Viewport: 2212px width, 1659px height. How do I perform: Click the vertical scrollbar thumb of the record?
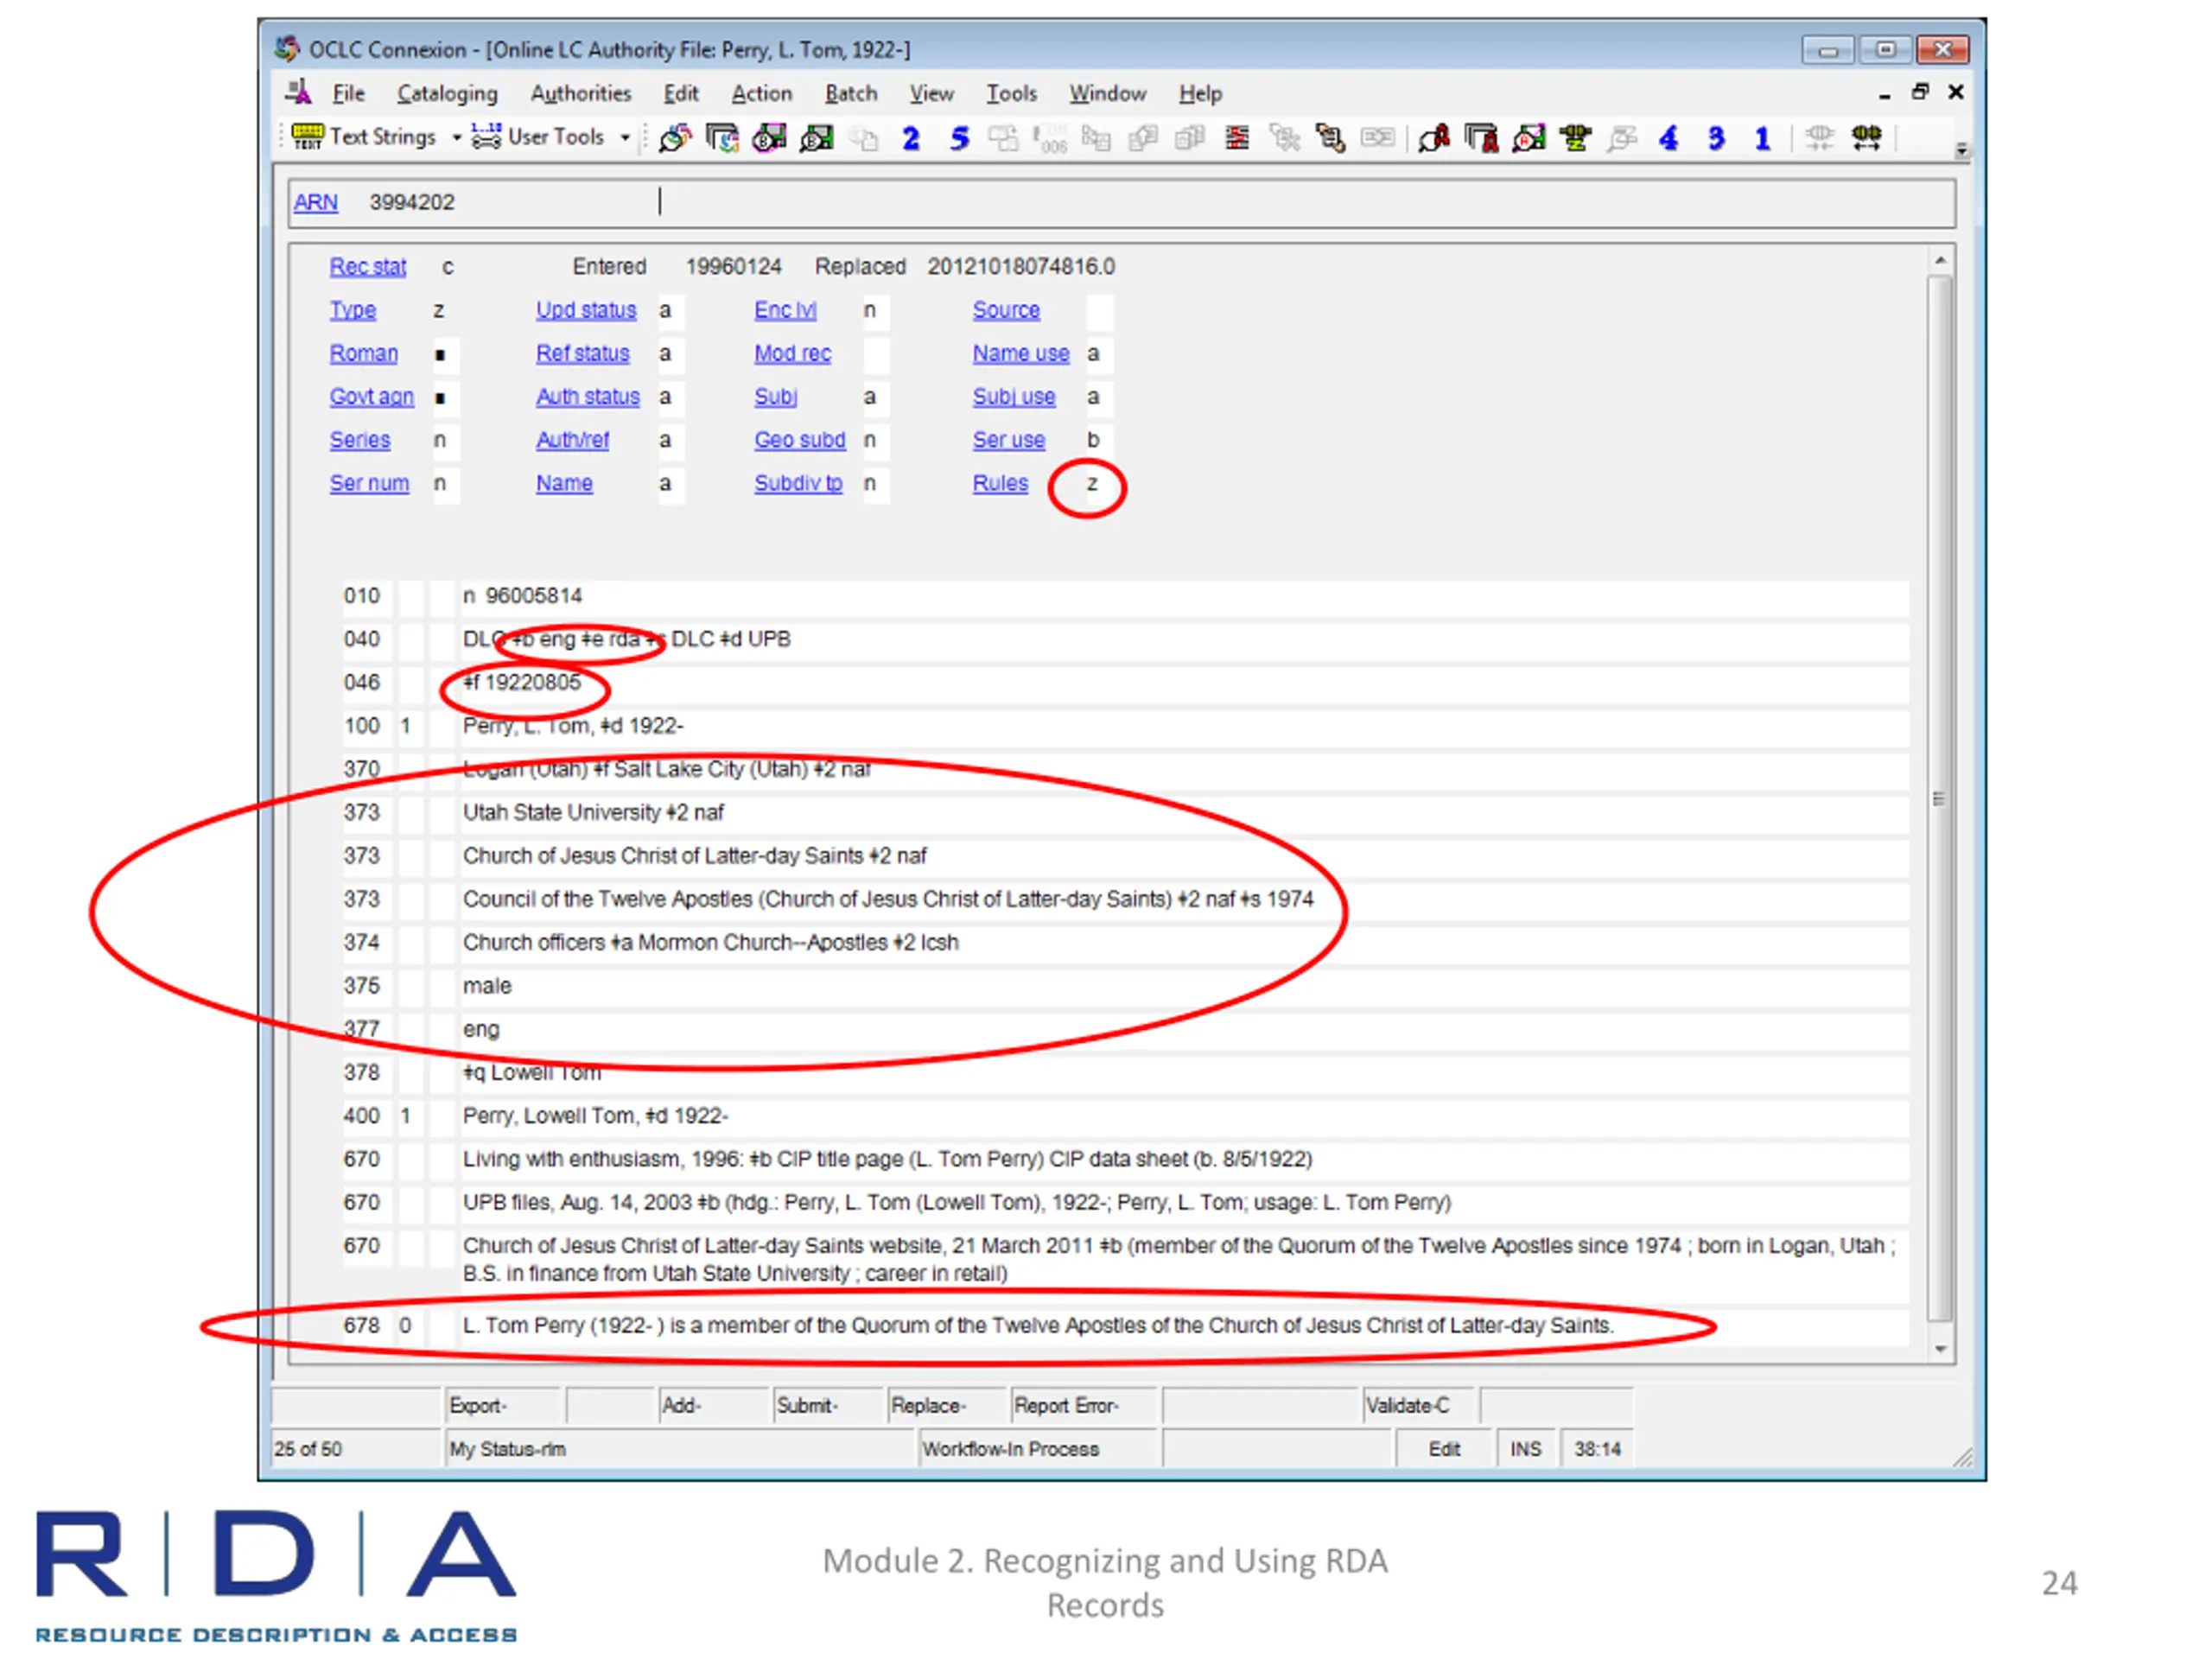[1940, 798]
